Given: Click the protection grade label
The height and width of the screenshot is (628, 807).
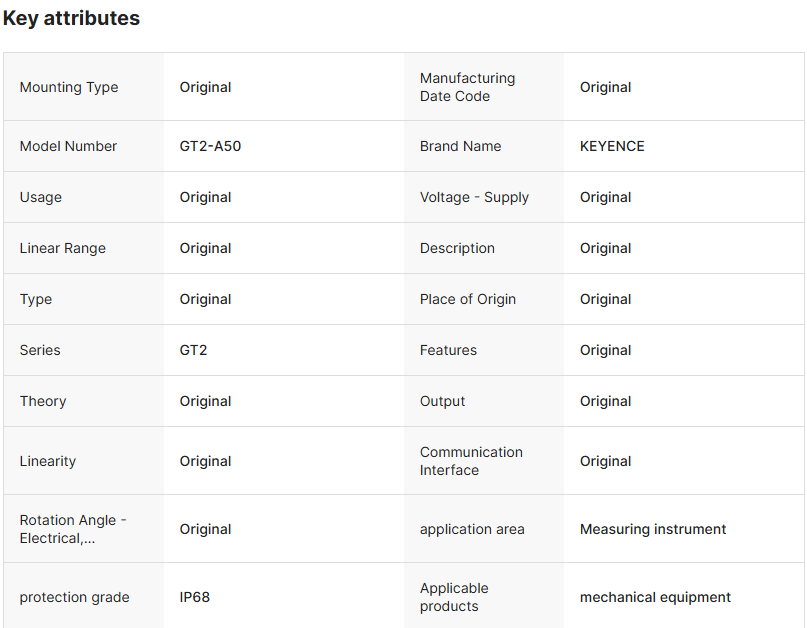Looking at the screenshot, I should coord(74,597).
